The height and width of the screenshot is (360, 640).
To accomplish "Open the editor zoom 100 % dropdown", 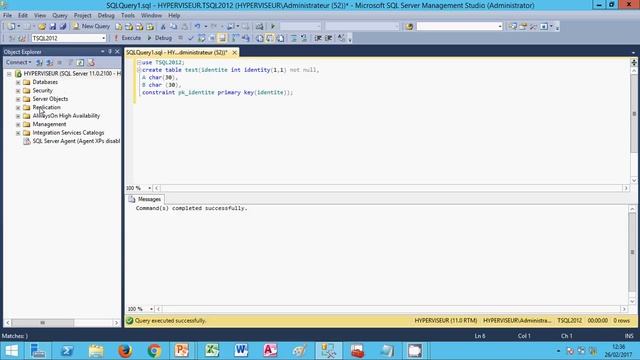I will tap(149, 188).
